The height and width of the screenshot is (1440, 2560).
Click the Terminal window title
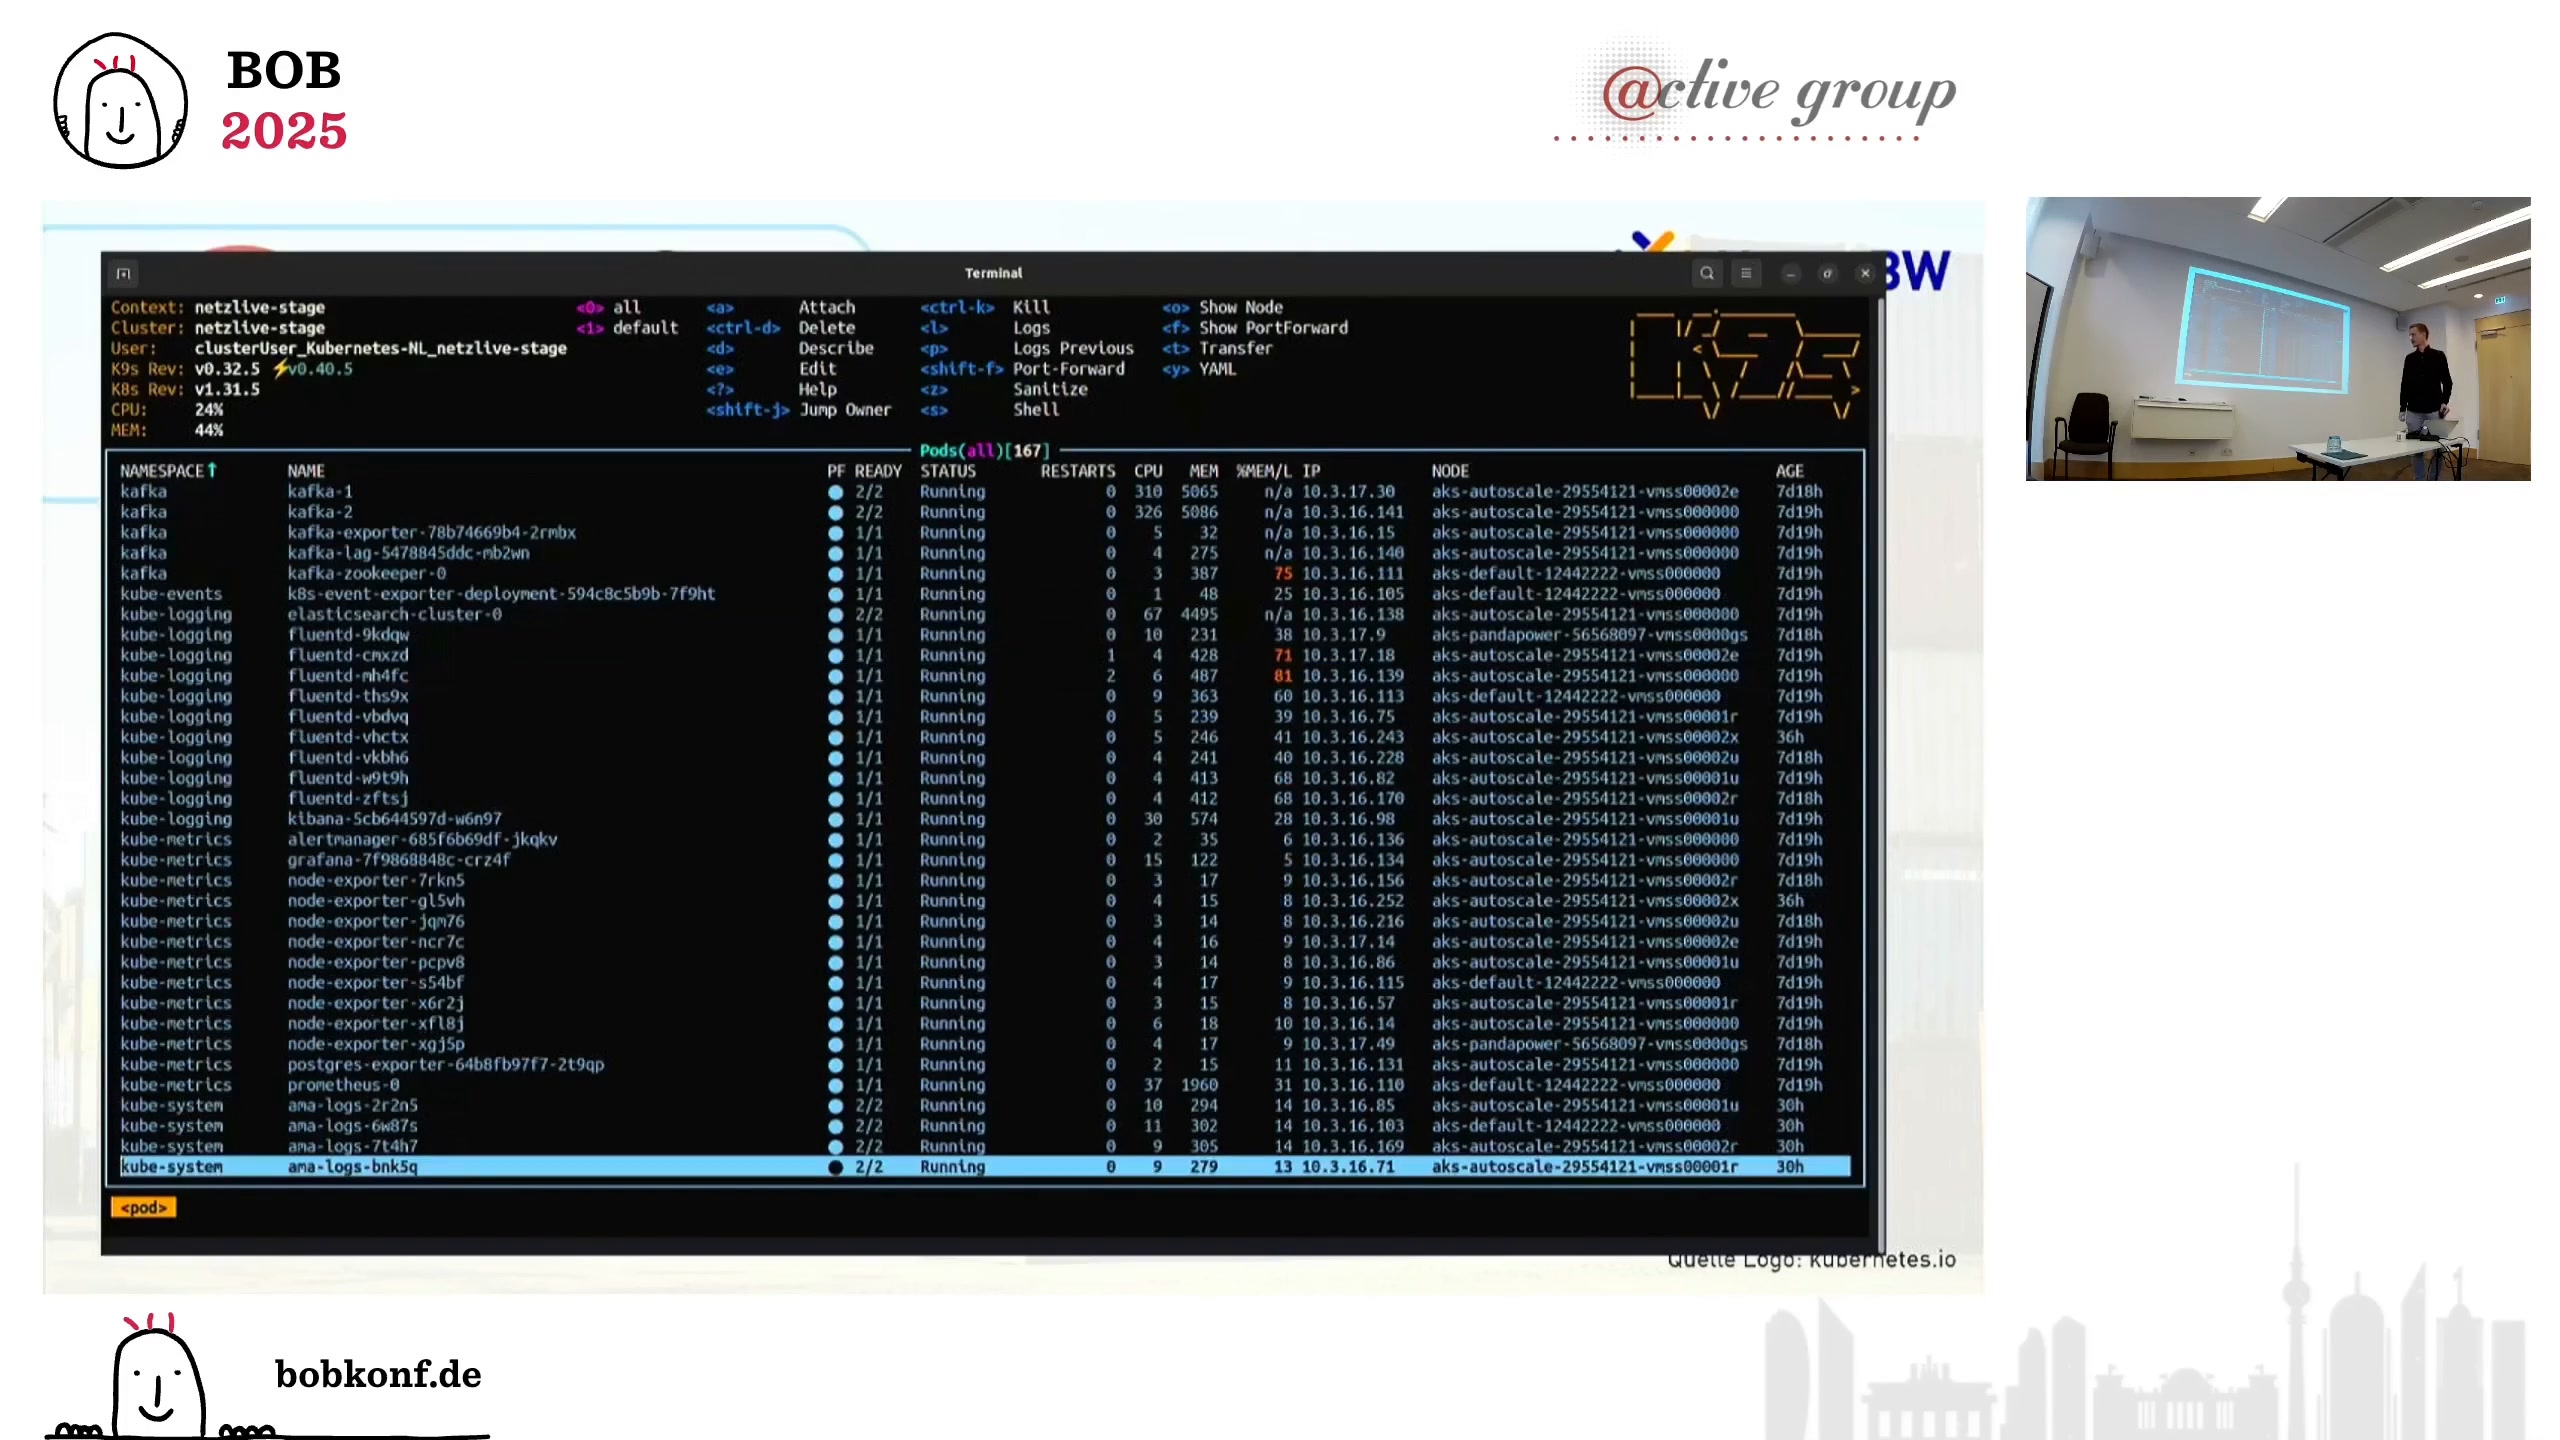click(x=993, y=273)
